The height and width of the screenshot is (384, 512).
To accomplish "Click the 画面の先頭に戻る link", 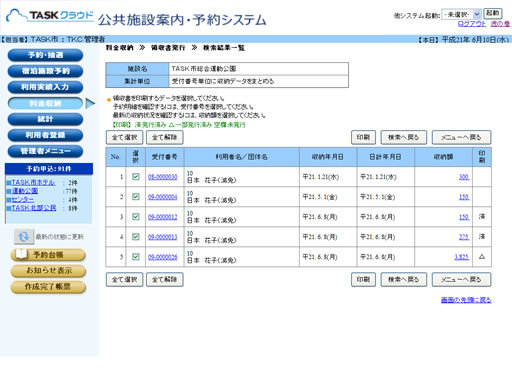I will pyautogui.click(x=466, y=300).
